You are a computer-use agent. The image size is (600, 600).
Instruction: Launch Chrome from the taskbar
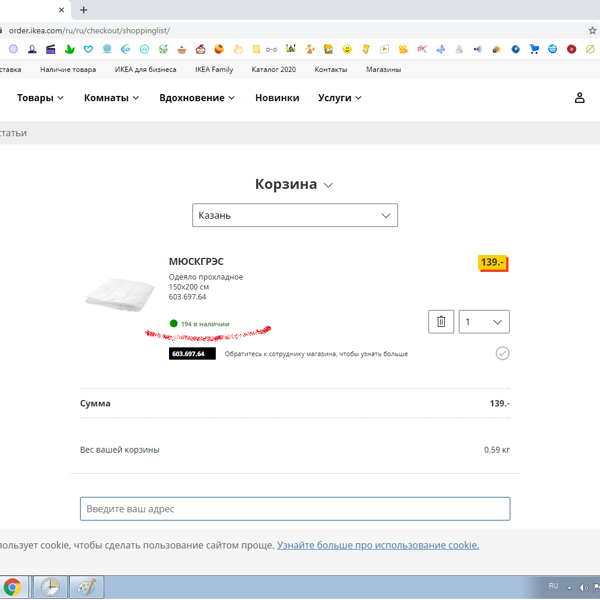pyautogui.click(x=13, y=587)
